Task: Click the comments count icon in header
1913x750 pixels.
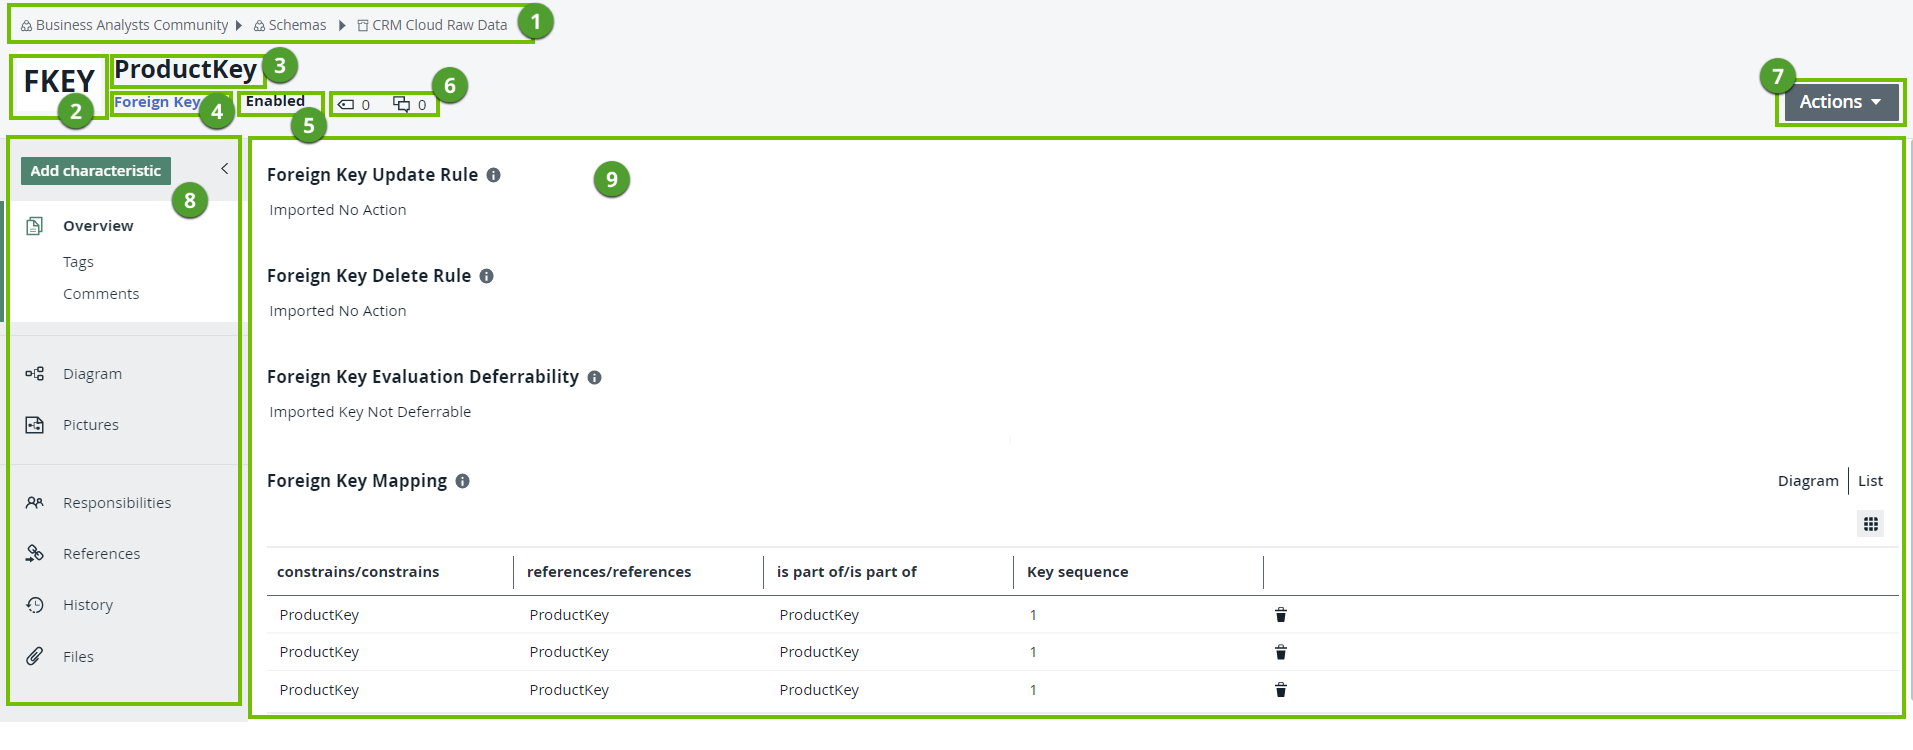Action: [x=401, y=105]
